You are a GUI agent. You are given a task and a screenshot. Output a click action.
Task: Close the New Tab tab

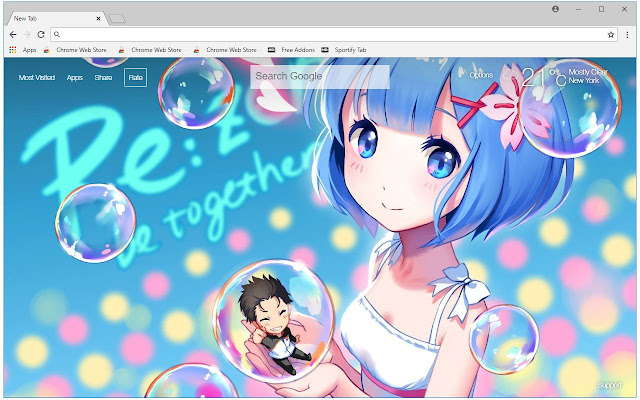(98, 18)
